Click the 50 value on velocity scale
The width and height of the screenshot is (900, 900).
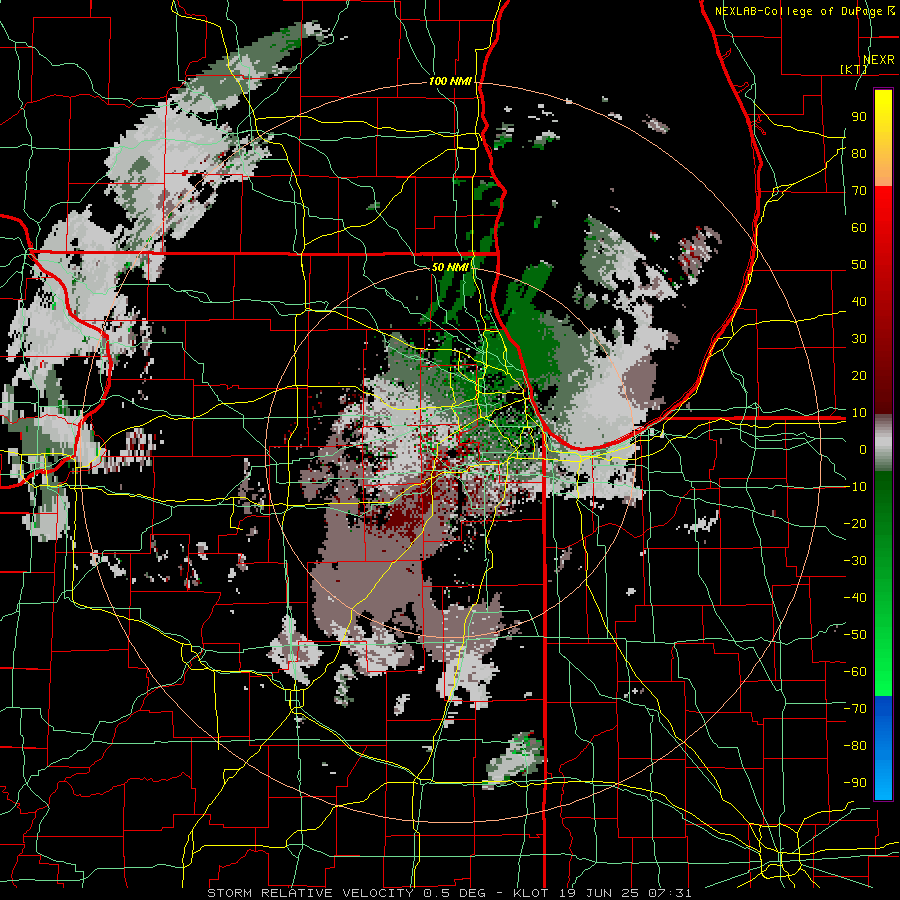tap(859, 265)
